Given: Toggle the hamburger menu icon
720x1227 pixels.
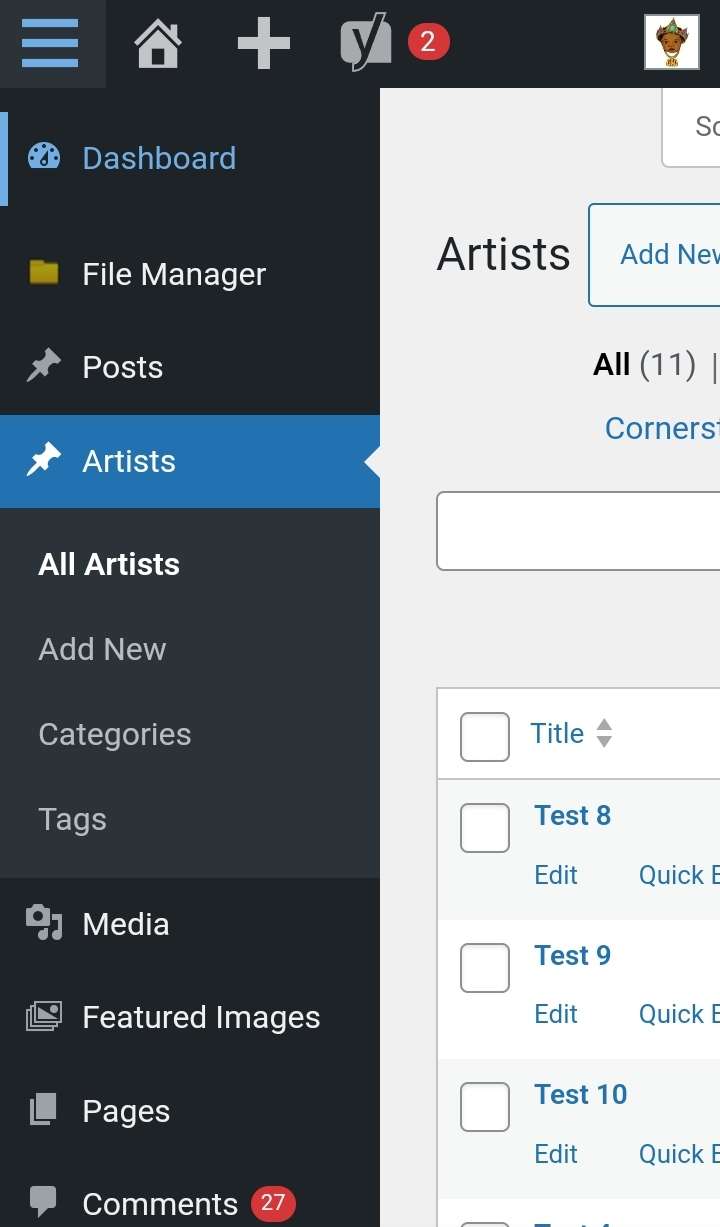Looking at the screenshot, I should [49, 42].
